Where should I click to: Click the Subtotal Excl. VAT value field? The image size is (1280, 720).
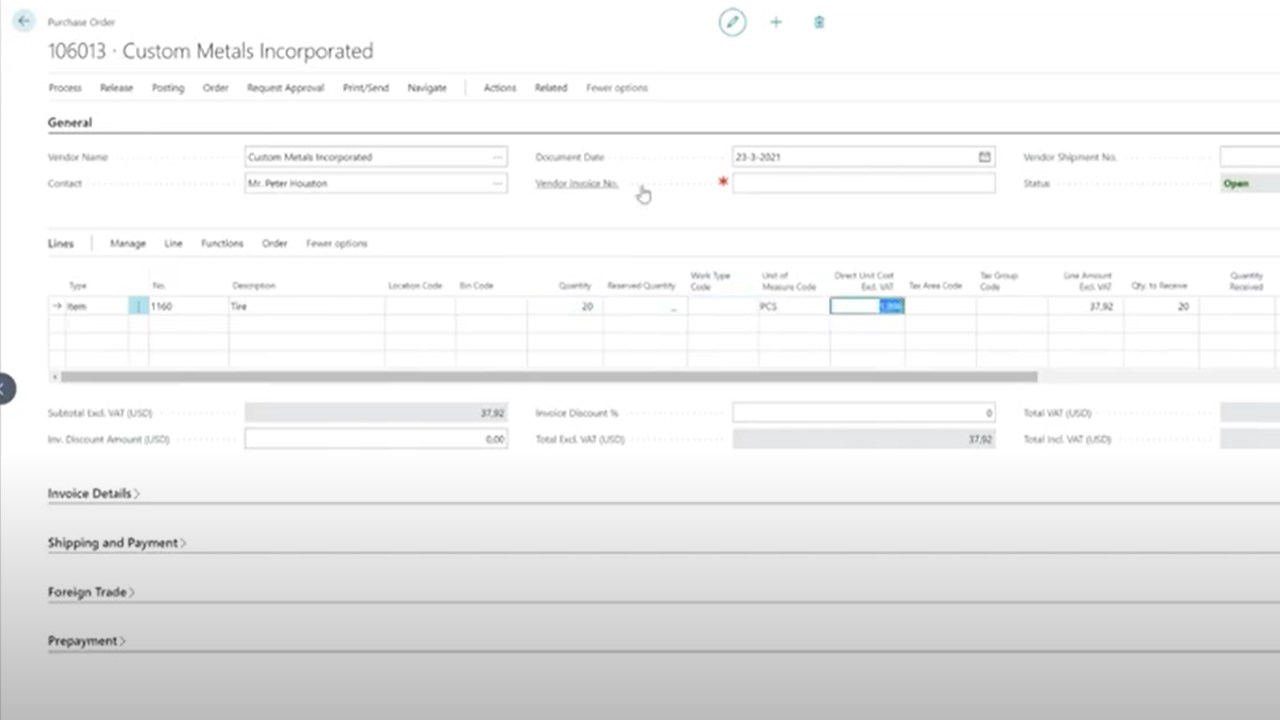(x=376, y=412)
